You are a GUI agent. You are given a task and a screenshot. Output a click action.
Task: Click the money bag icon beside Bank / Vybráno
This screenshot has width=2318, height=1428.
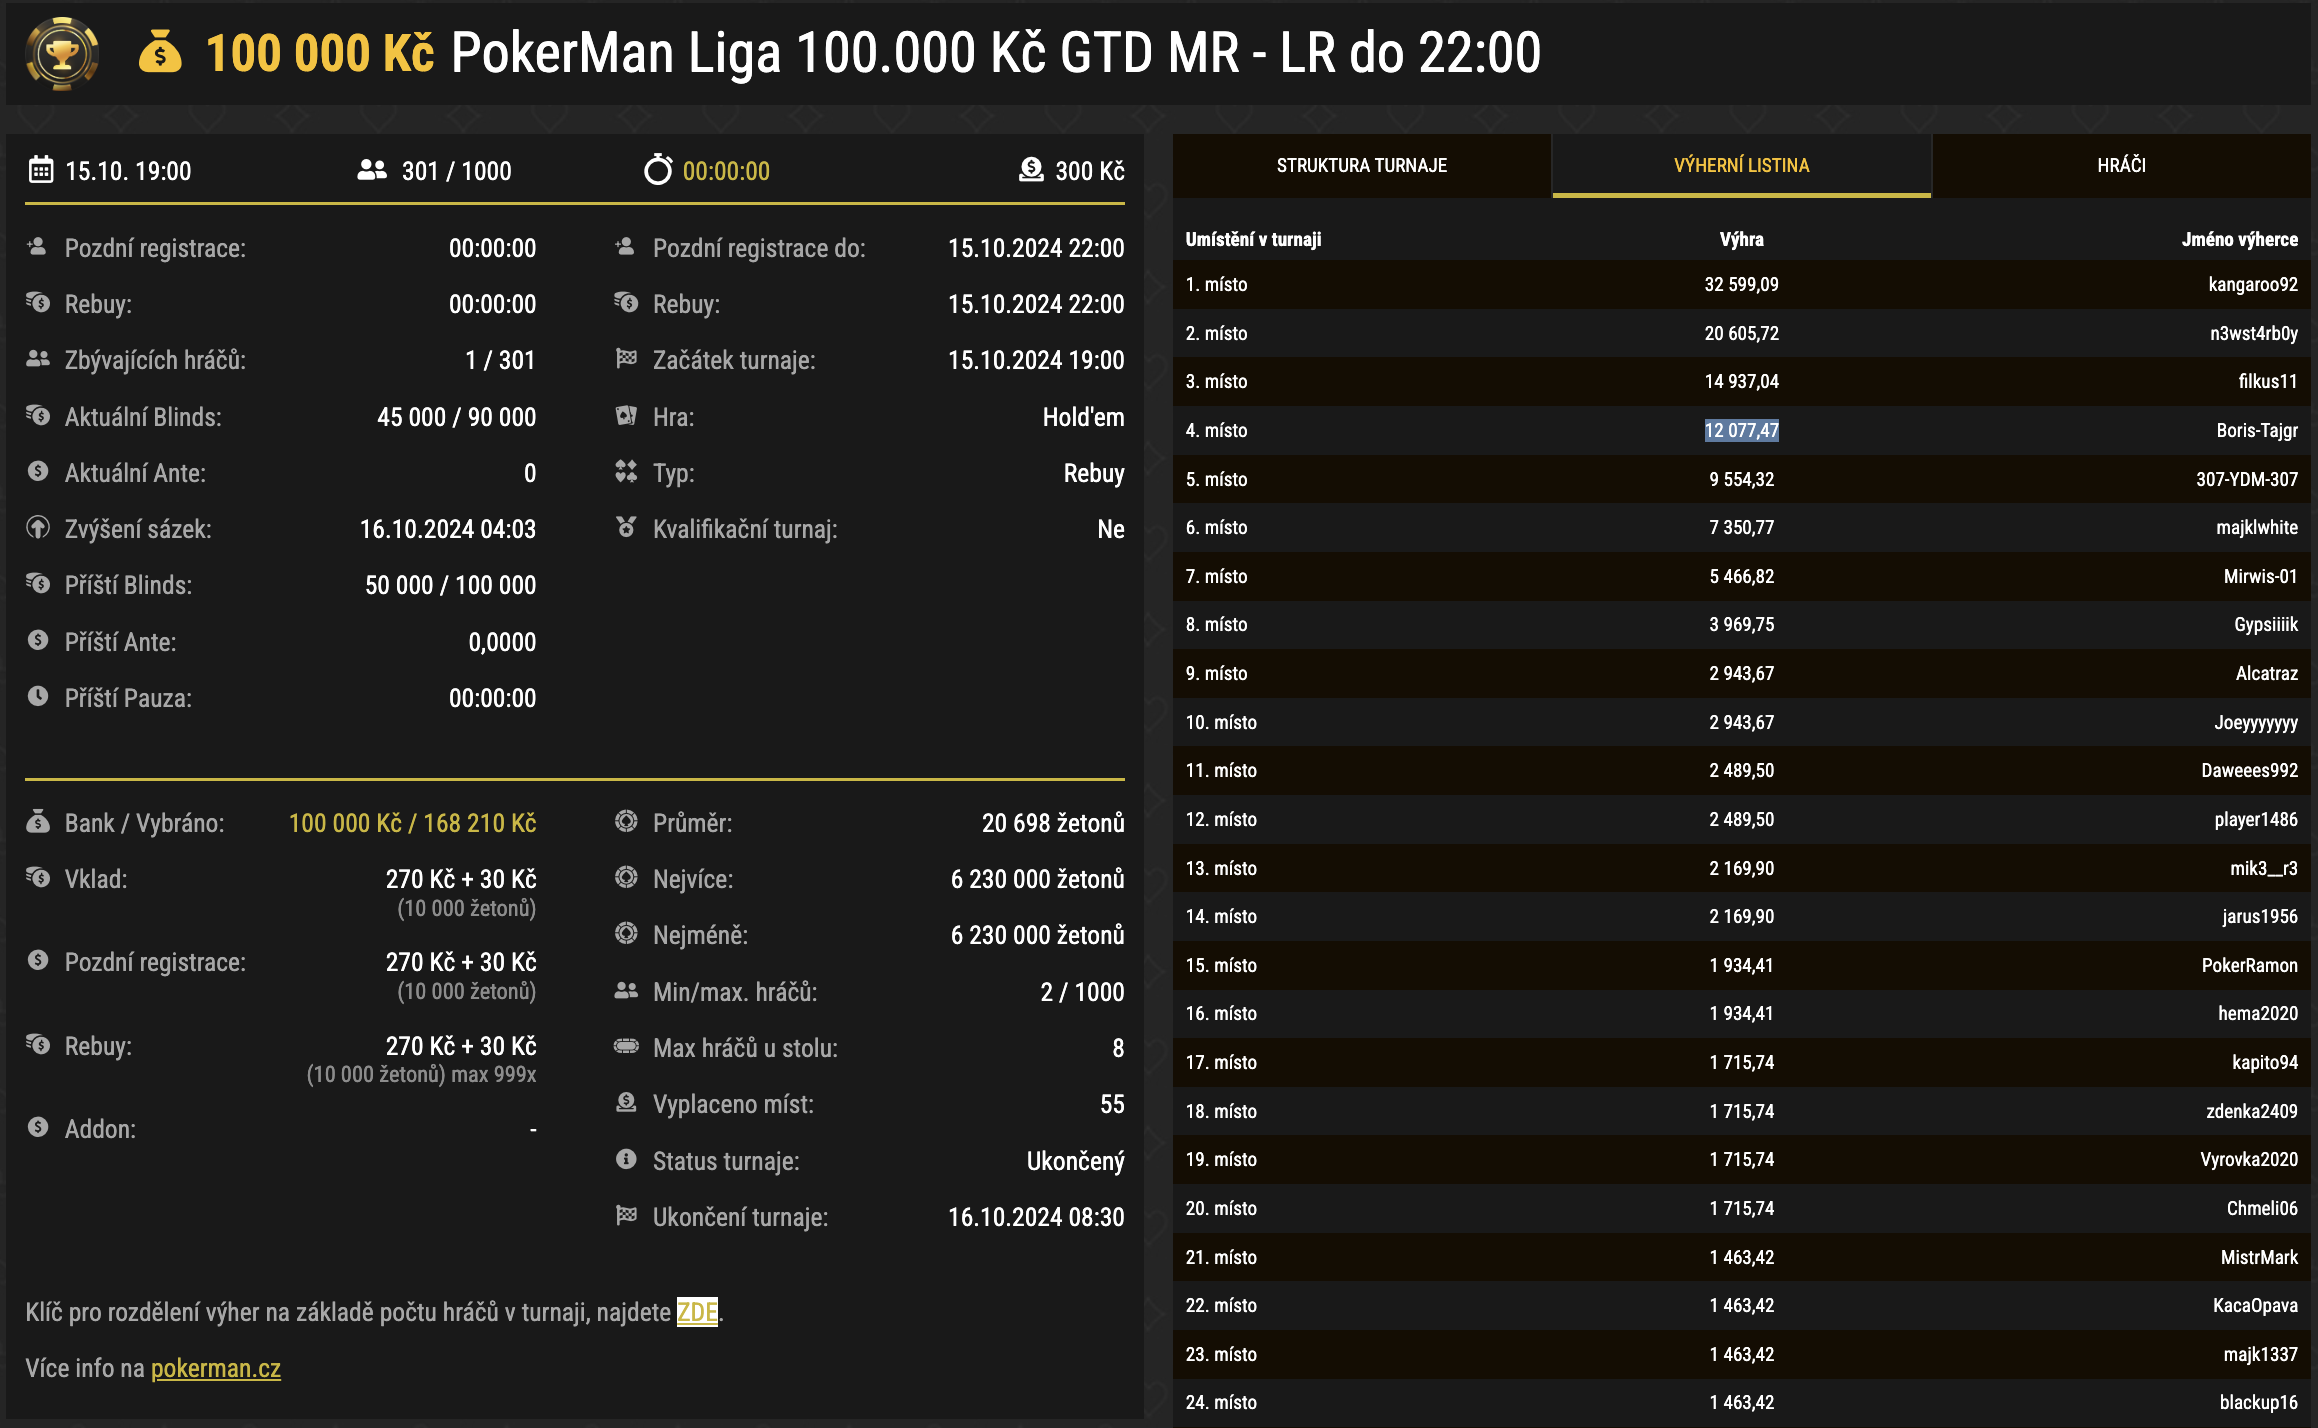coord(38,821)
